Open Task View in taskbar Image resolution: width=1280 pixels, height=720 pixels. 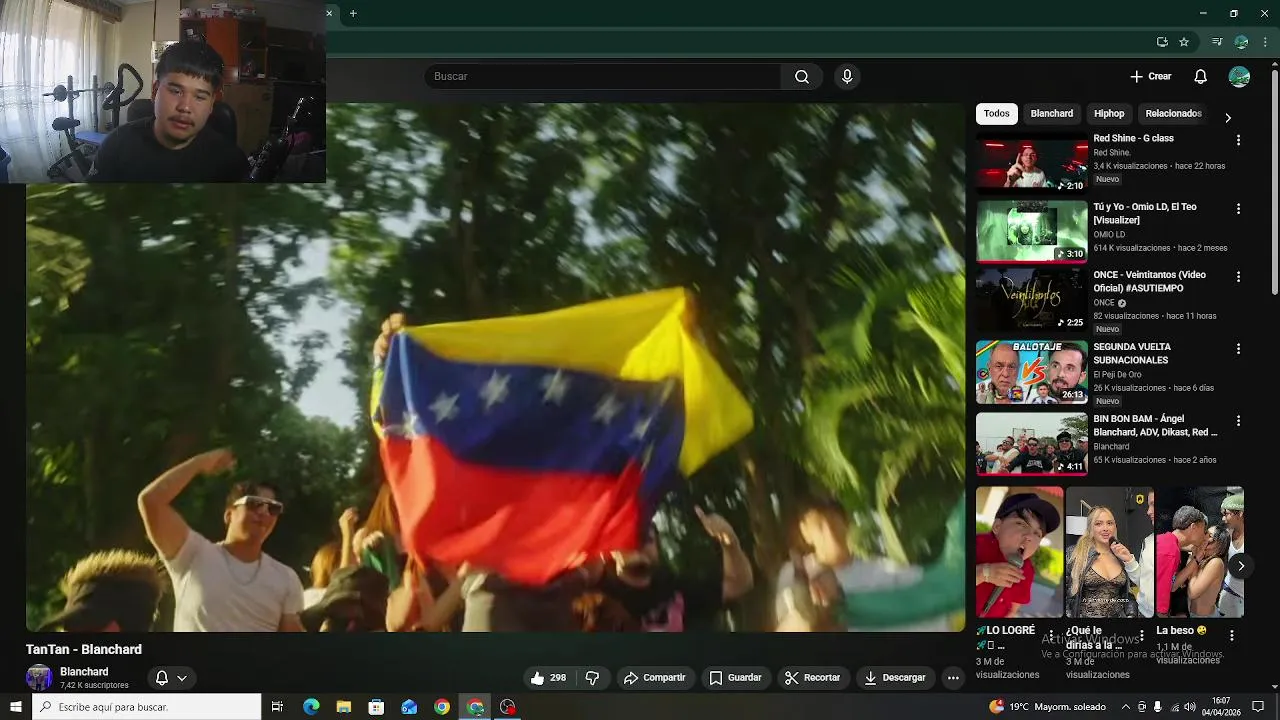click(x=278, y=707)
